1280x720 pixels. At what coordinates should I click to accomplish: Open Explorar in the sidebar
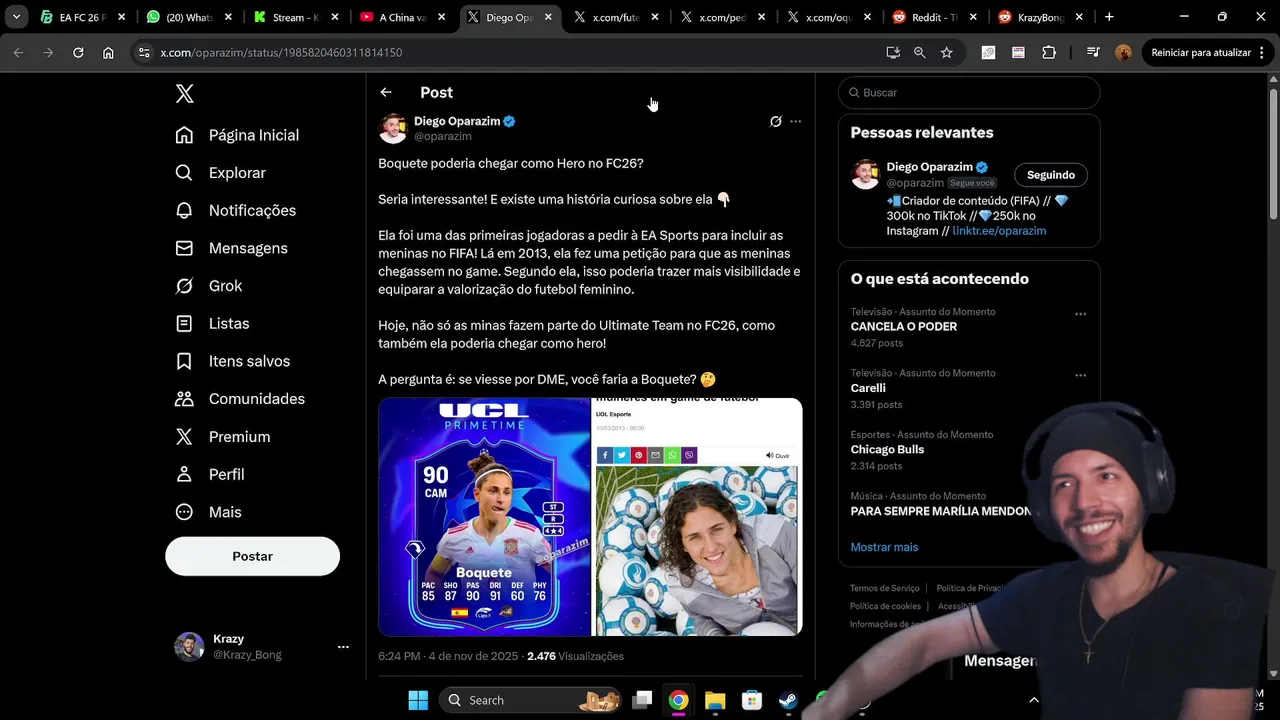(x=221, y=173)
